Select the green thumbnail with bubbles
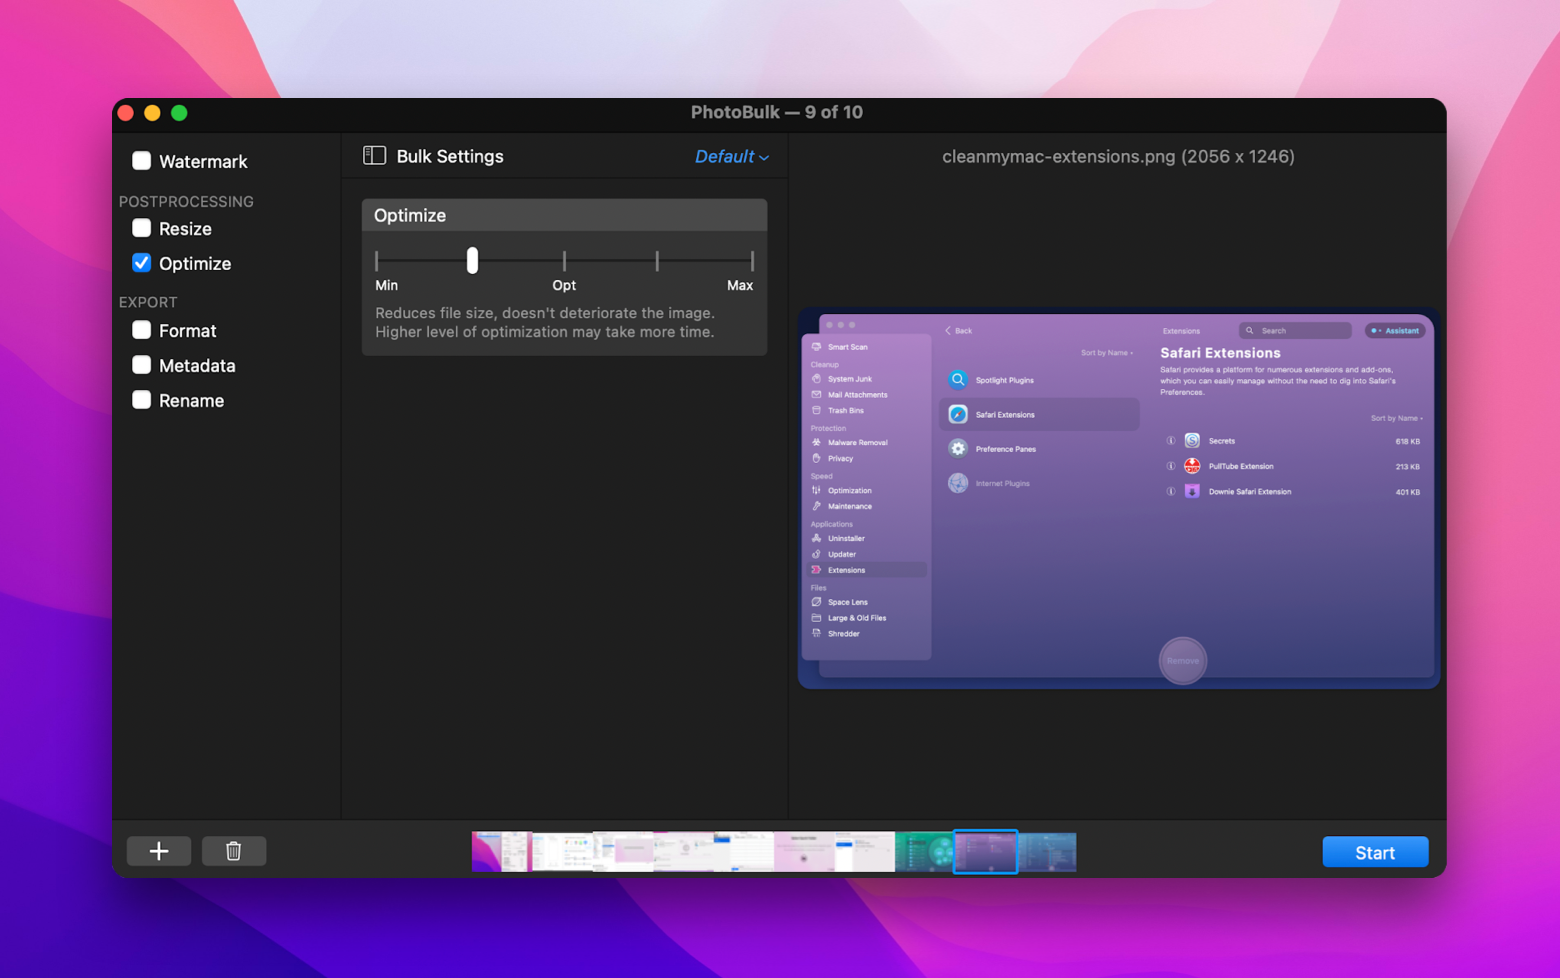 (x=924, y=852)
